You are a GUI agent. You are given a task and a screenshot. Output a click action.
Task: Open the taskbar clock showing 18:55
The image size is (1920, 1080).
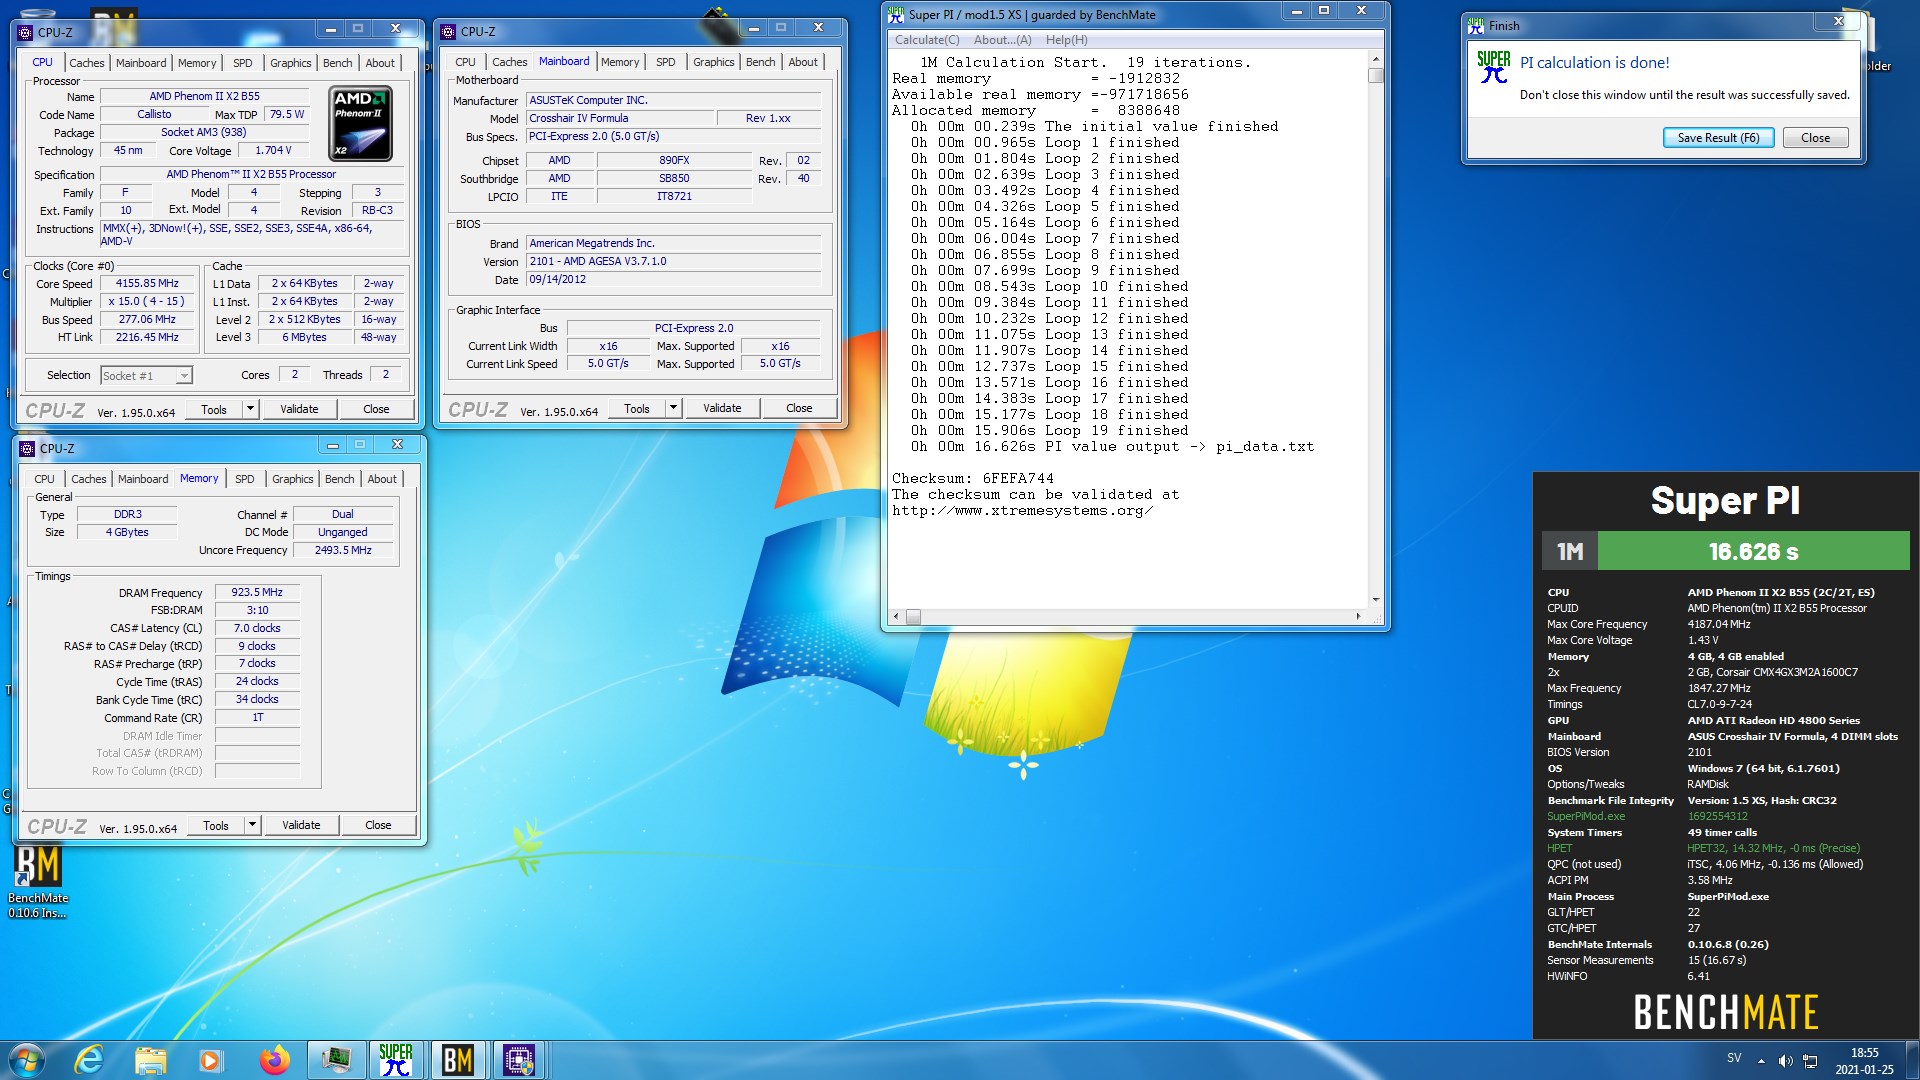[x=1864, y=1061]
